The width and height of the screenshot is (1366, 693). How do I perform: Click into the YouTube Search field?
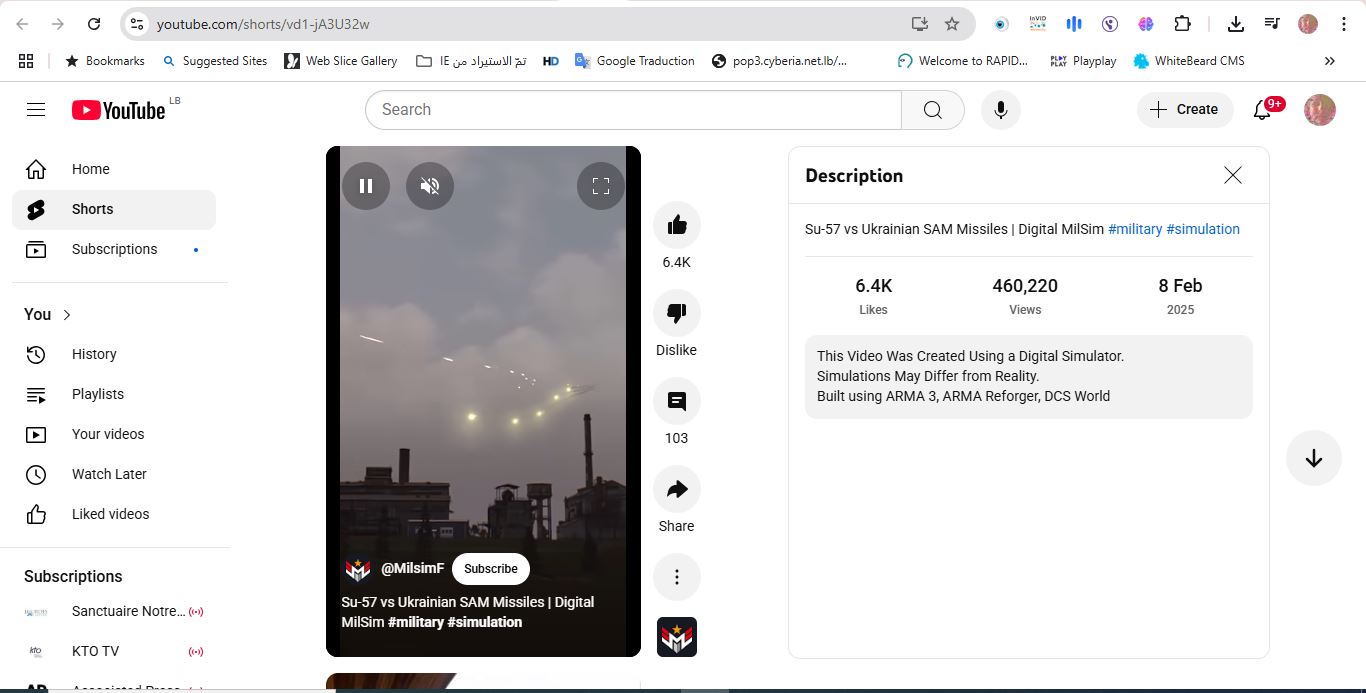632,109
